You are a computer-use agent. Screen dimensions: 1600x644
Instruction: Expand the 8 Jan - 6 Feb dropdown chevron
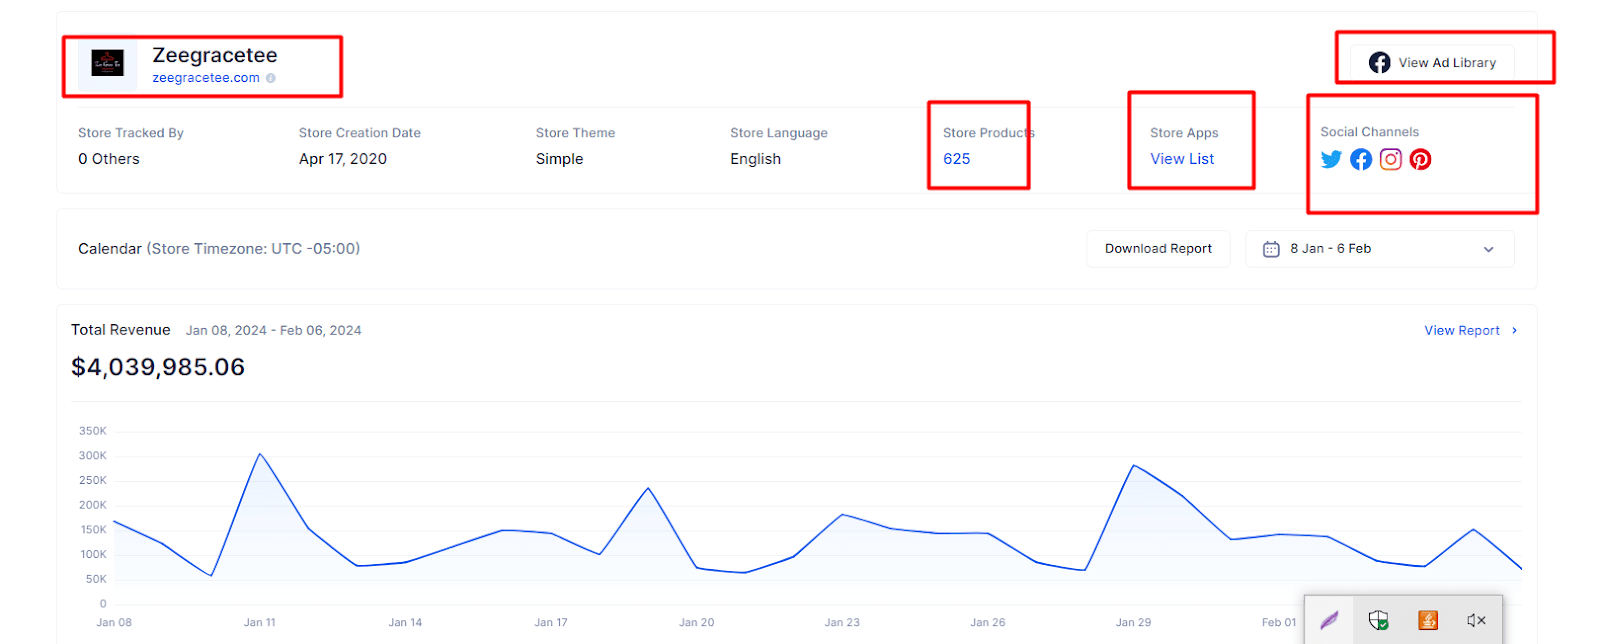pos(1488,249)
